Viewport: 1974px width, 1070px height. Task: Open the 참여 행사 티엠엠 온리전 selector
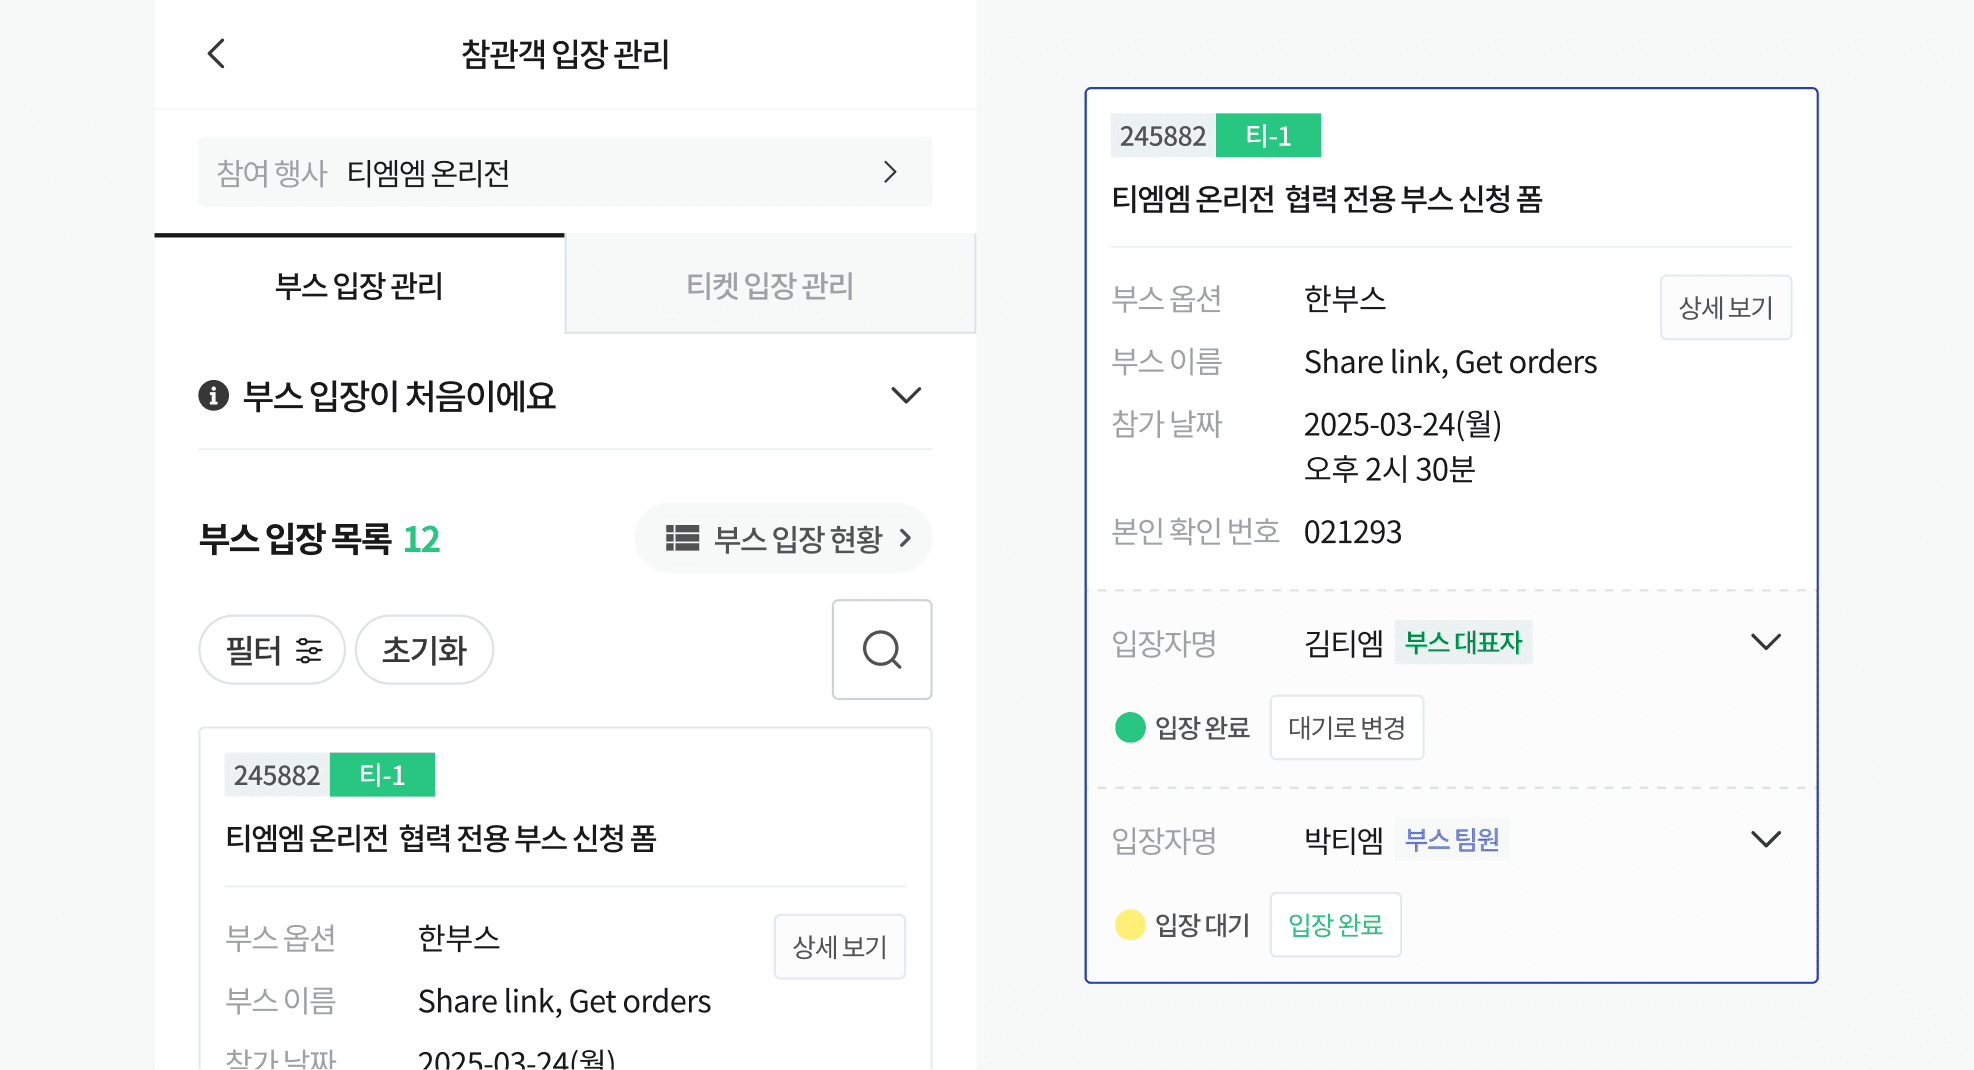(565, 172)
